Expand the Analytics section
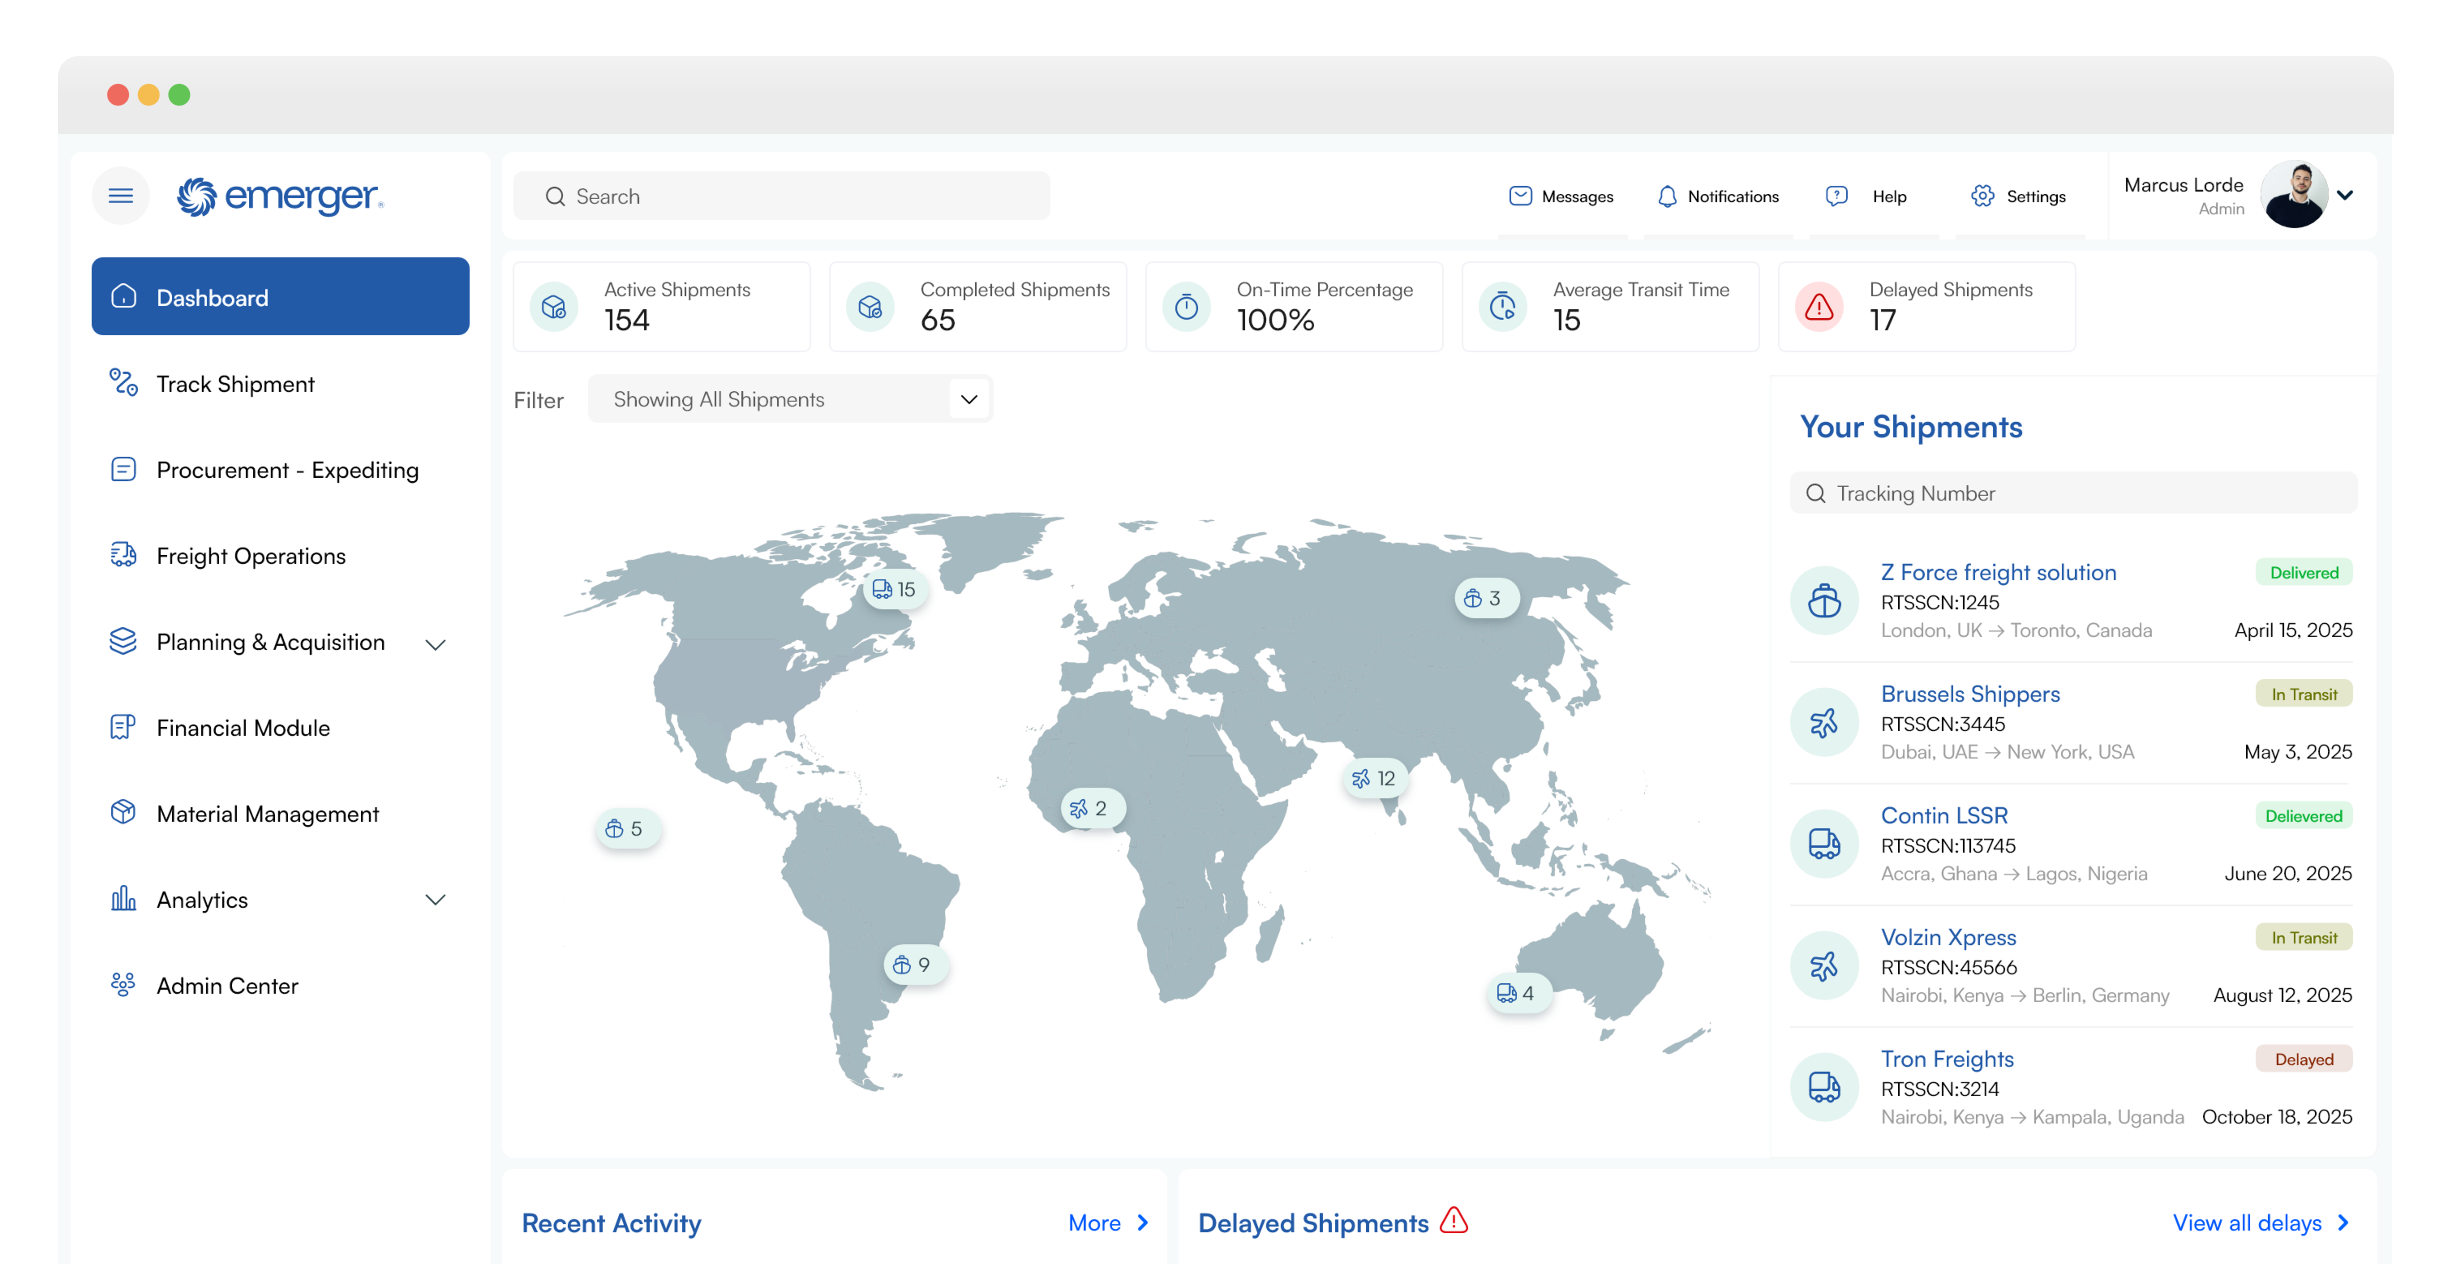 435,899
